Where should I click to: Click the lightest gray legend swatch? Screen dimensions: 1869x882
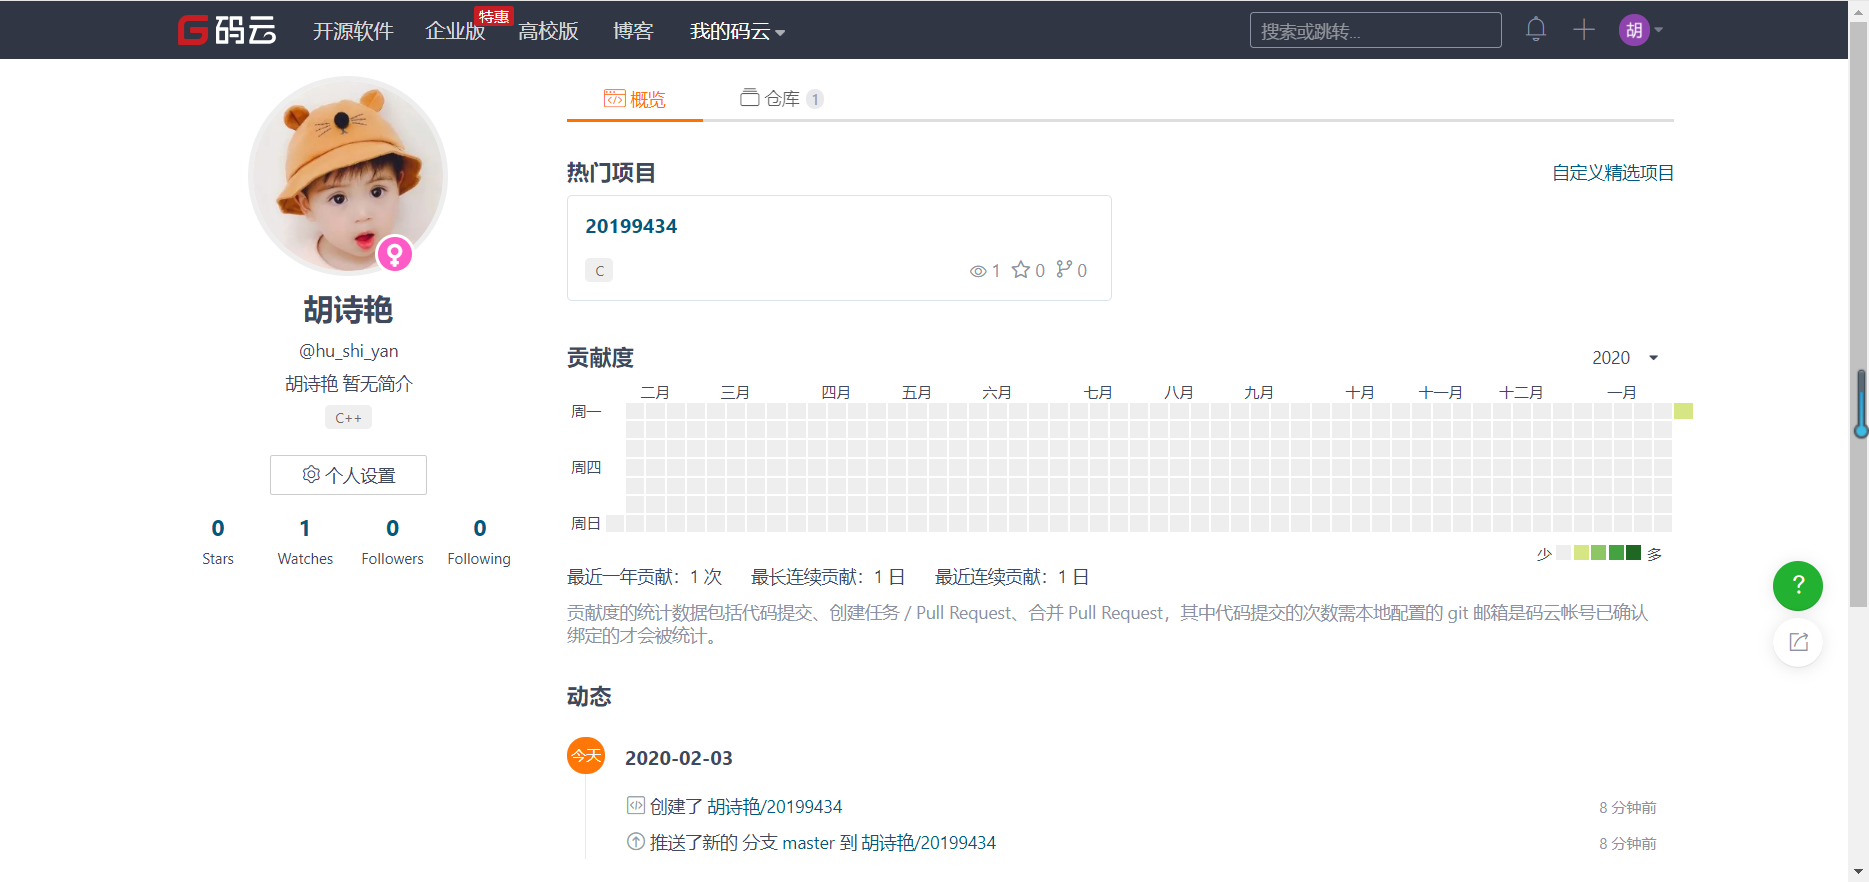point(1563,553)
